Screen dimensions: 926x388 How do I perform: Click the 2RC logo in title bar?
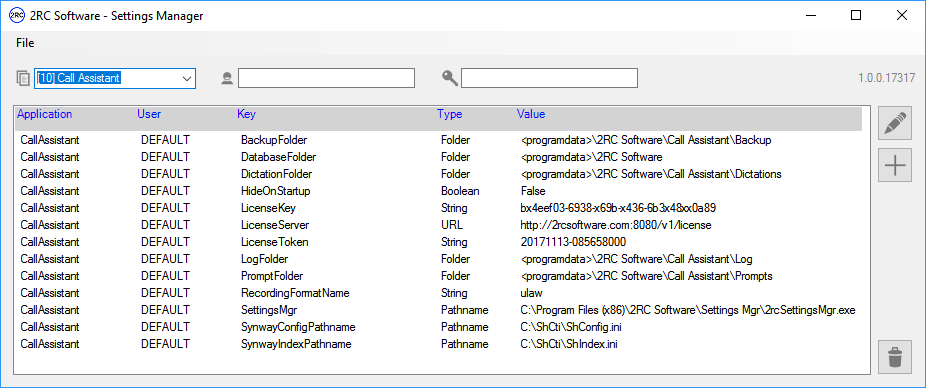[x=17, y=16]
